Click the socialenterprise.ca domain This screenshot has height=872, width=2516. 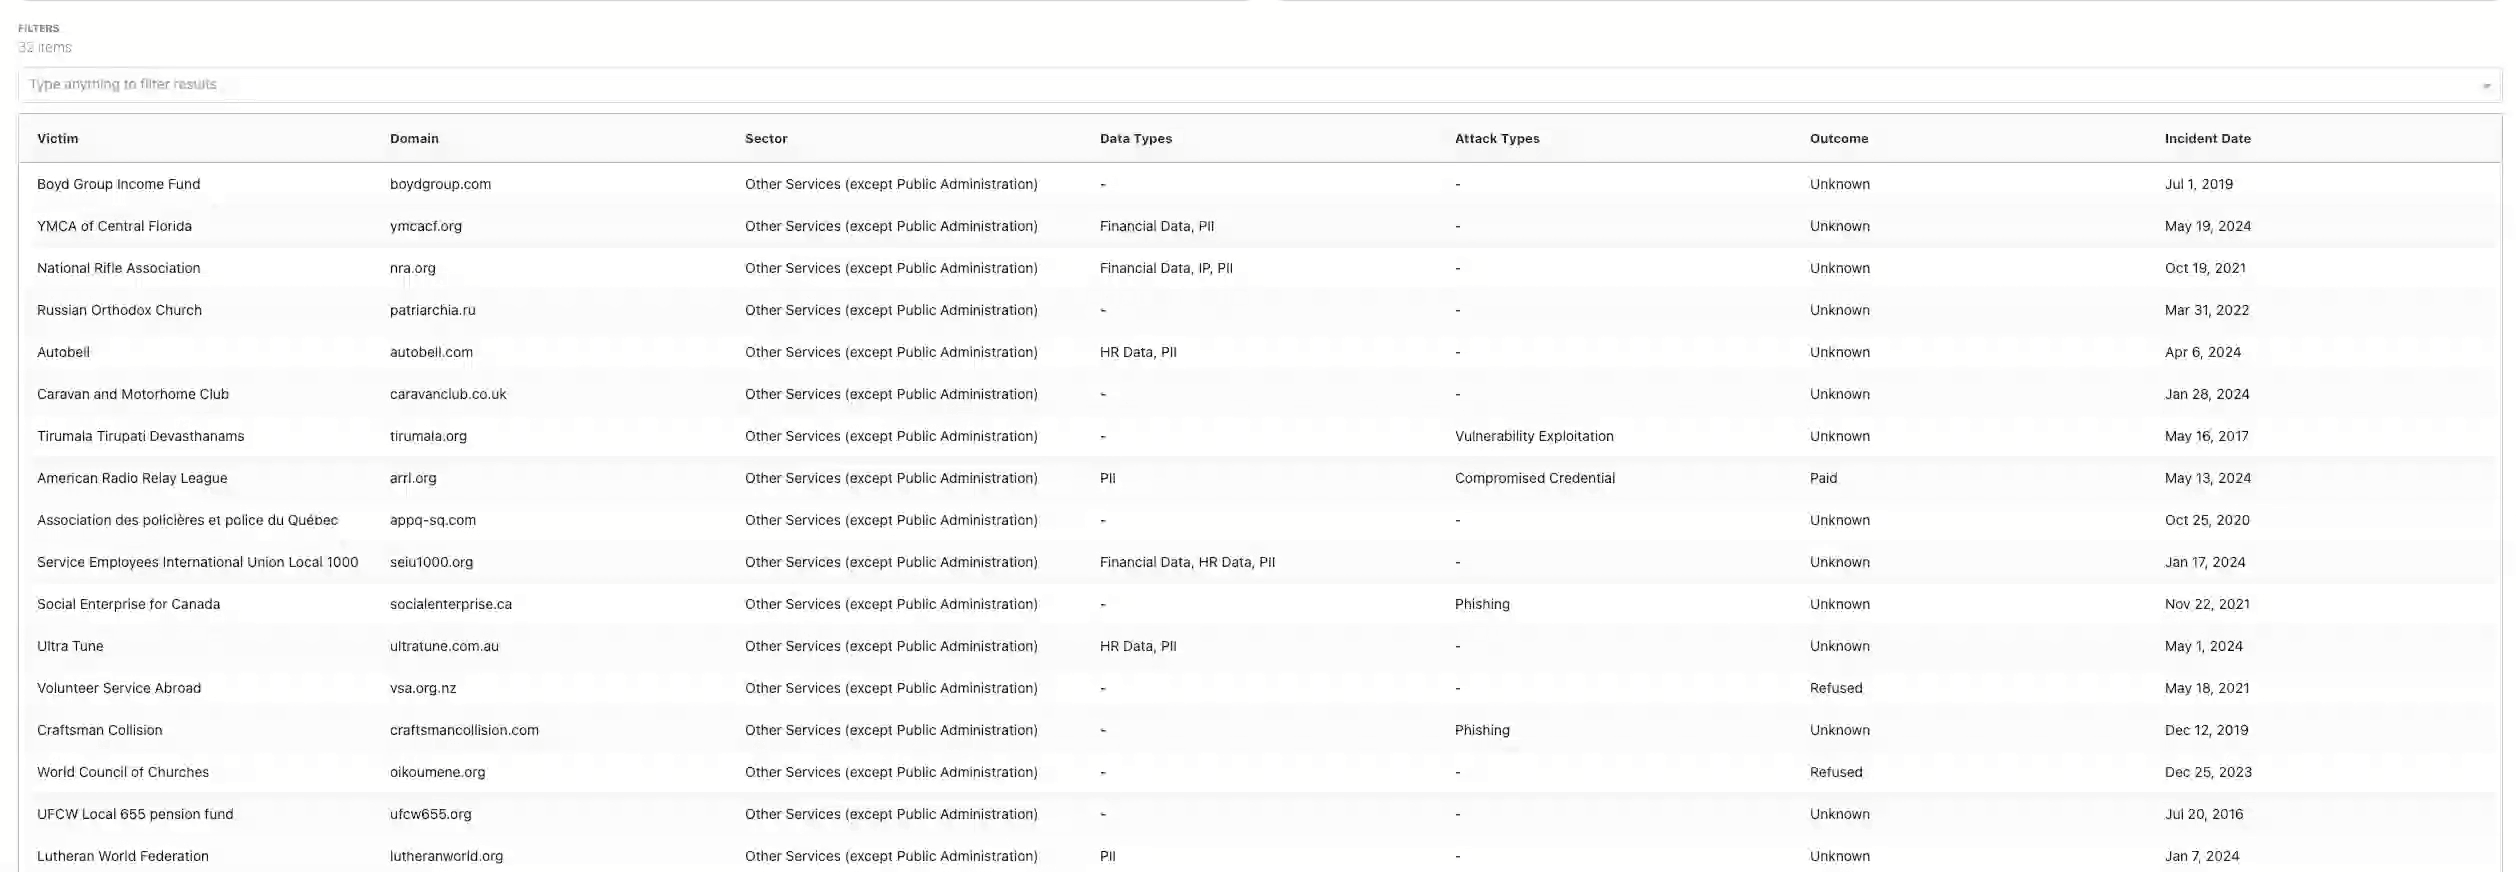pyautogui.click(x=451, y=604)
